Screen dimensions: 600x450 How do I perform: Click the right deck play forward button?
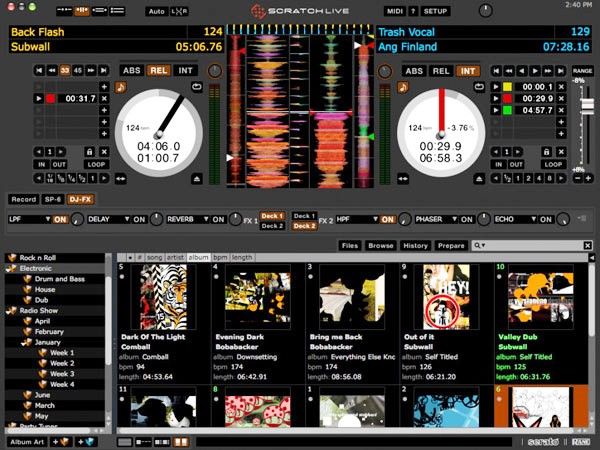(x=535, y=71)
